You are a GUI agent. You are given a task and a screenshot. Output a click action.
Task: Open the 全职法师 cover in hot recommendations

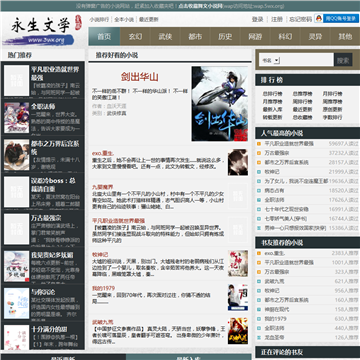coord(16,118)
